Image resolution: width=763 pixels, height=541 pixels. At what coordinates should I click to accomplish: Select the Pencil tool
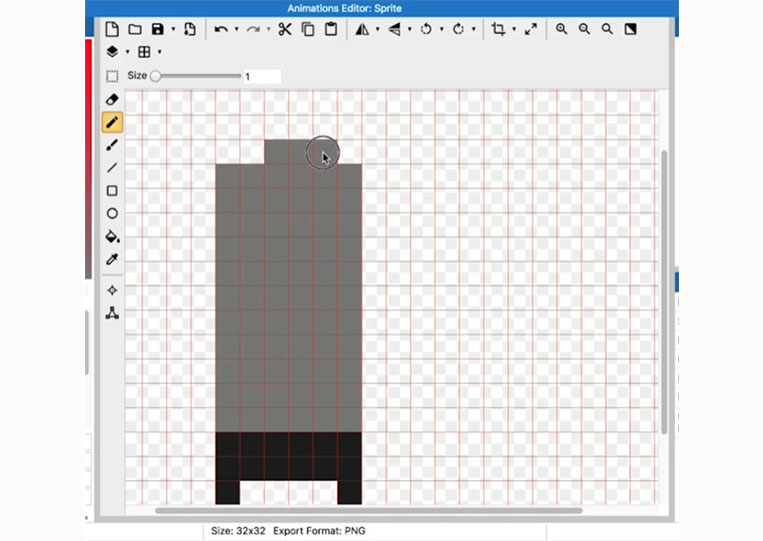click(x=112, y=122)
